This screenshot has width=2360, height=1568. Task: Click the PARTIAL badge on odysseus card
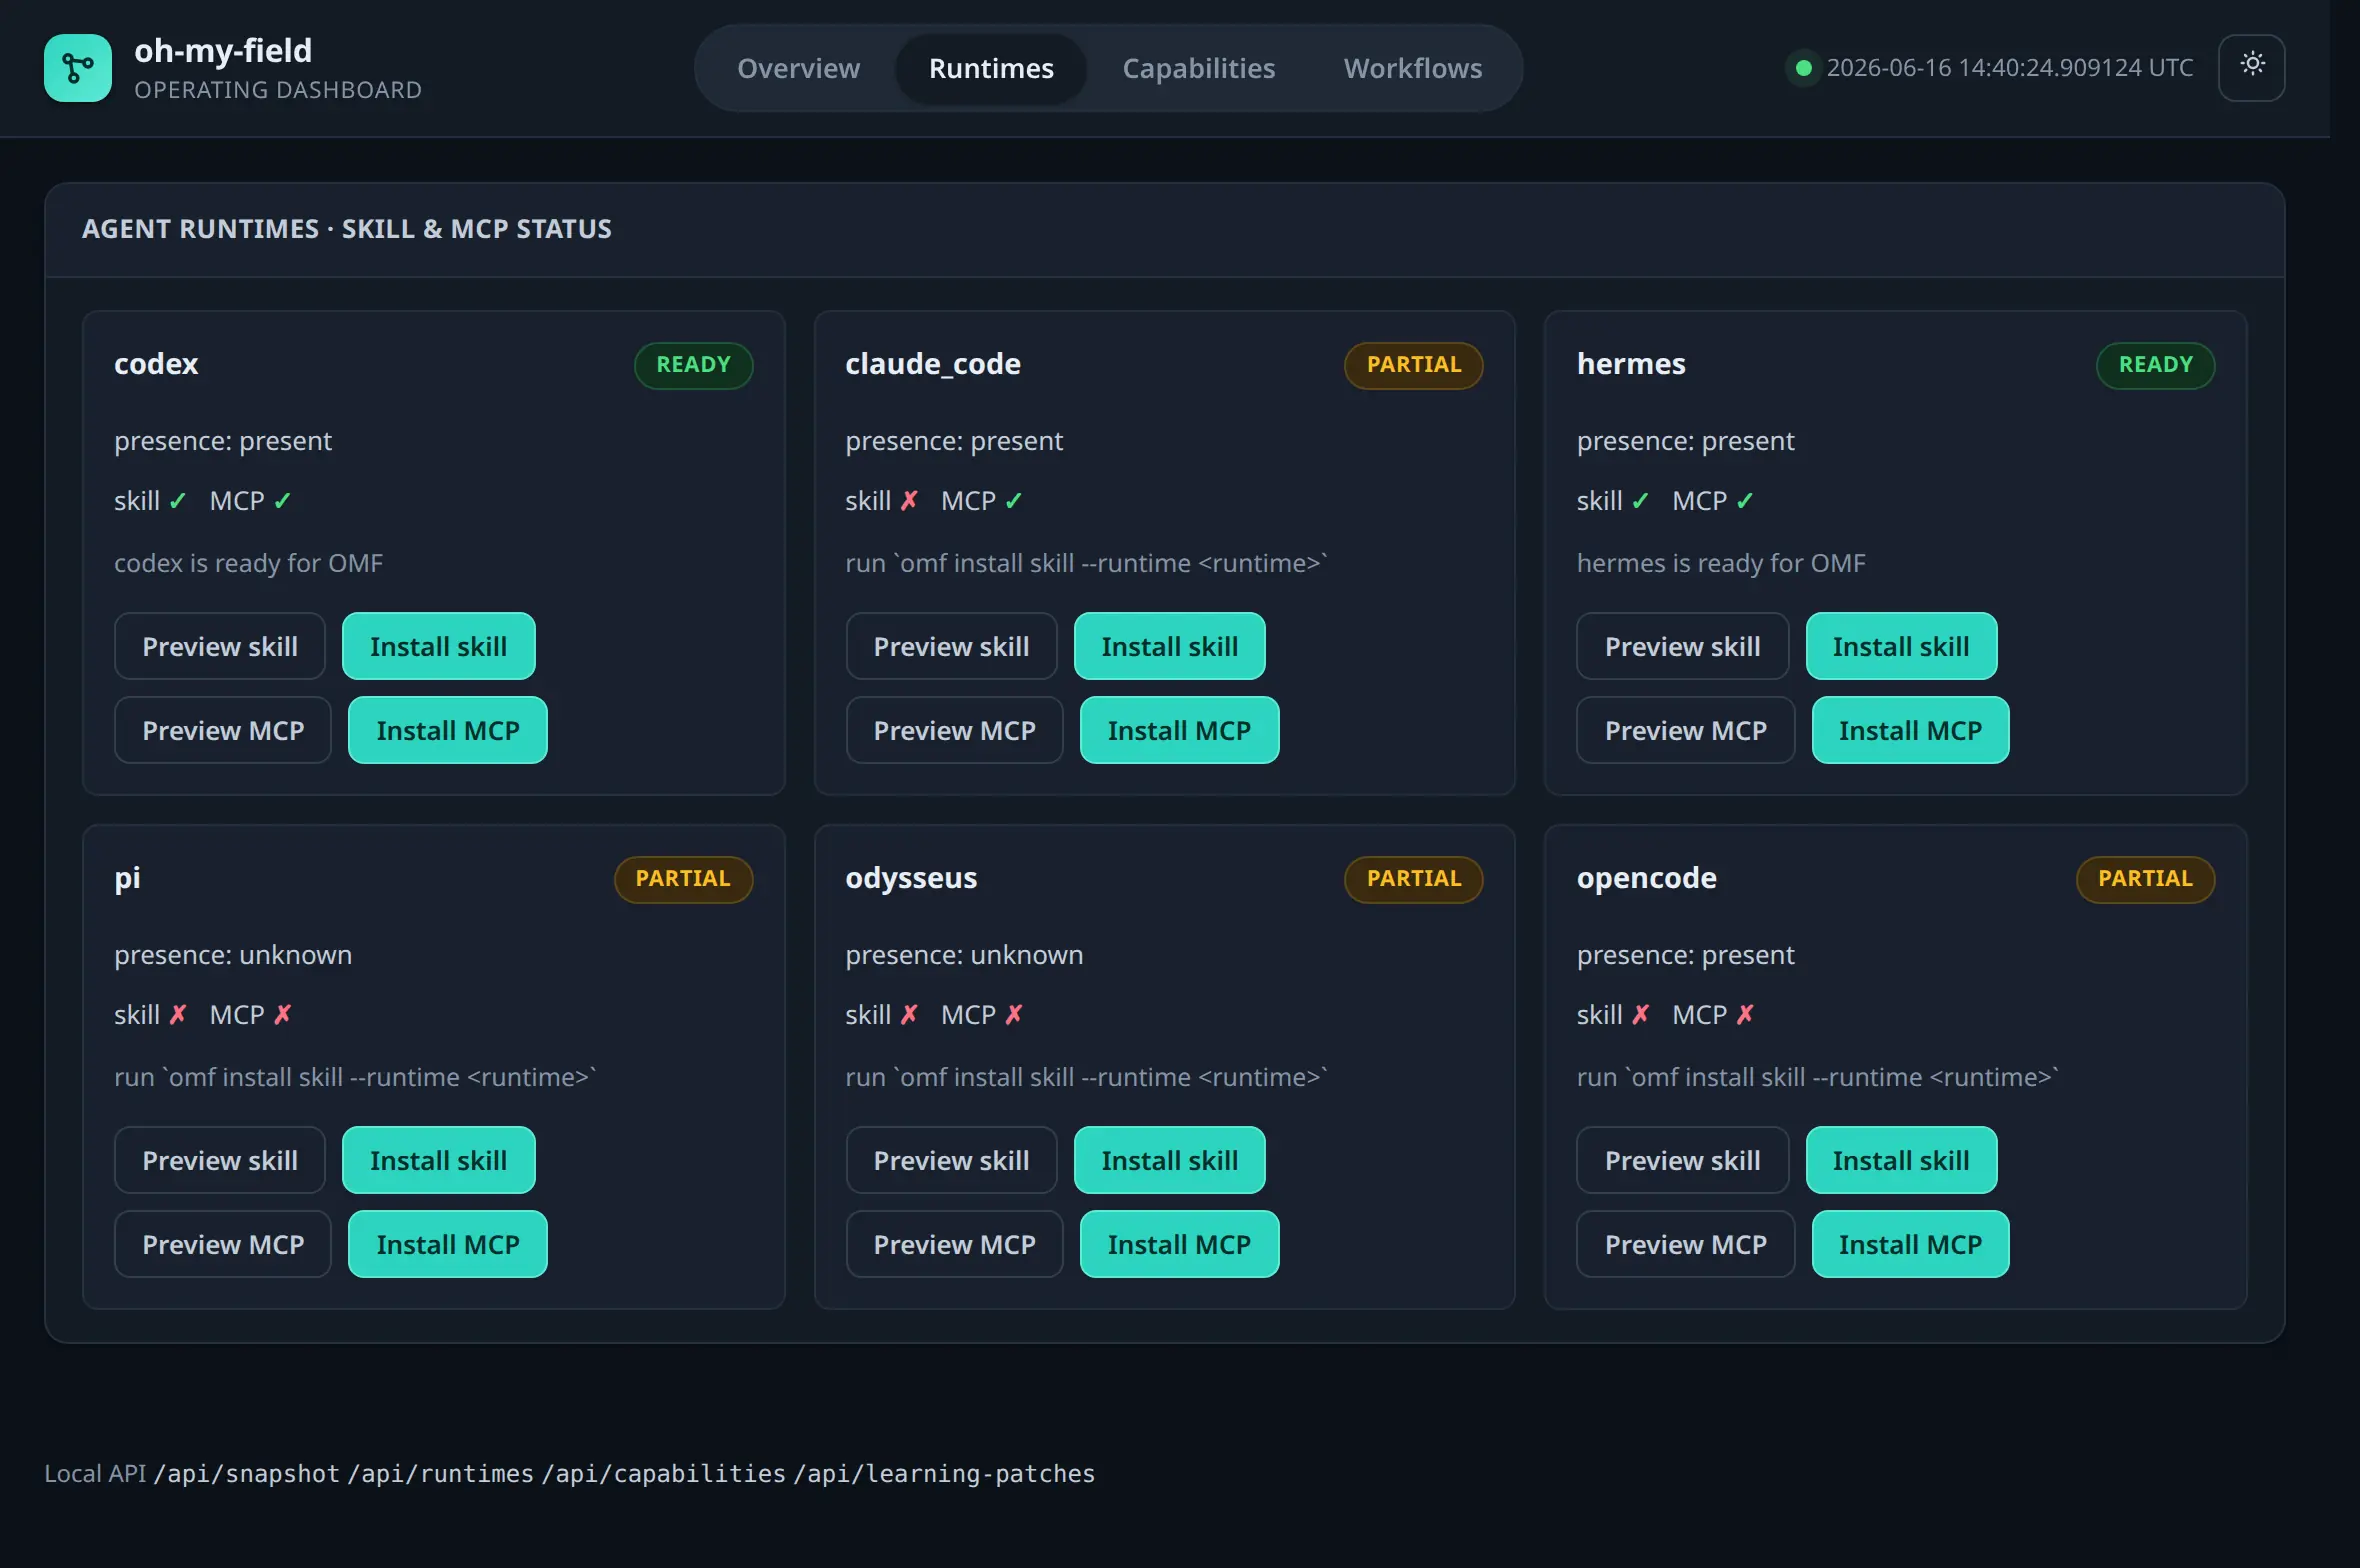click(x=1413, y=879)
